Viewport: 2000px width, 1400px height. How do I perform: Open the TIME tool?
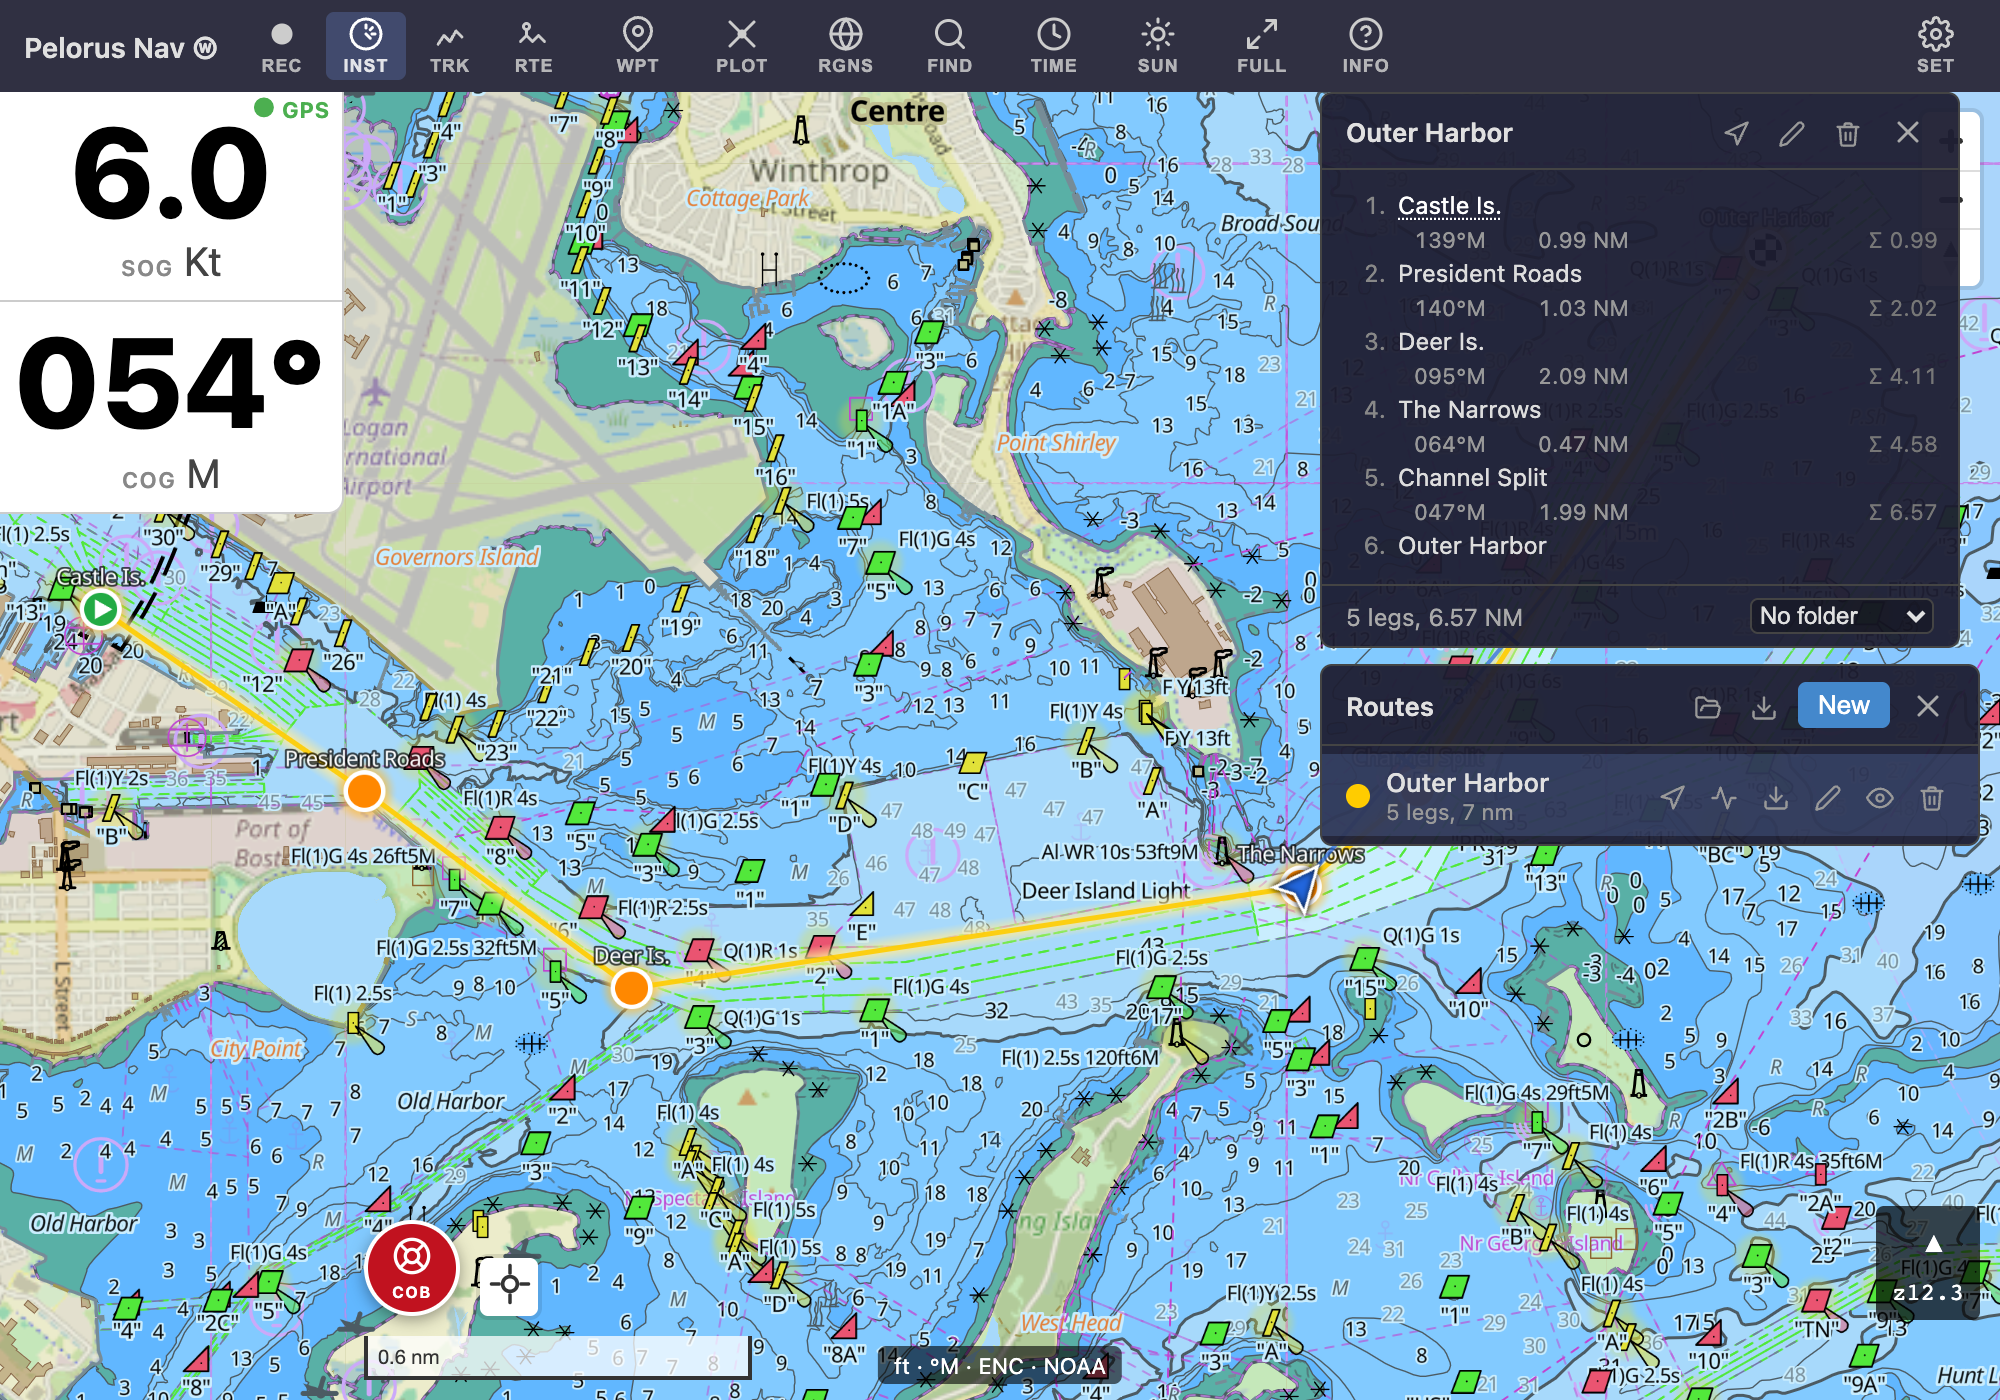pyautogui.click(x=1053, y=46)
